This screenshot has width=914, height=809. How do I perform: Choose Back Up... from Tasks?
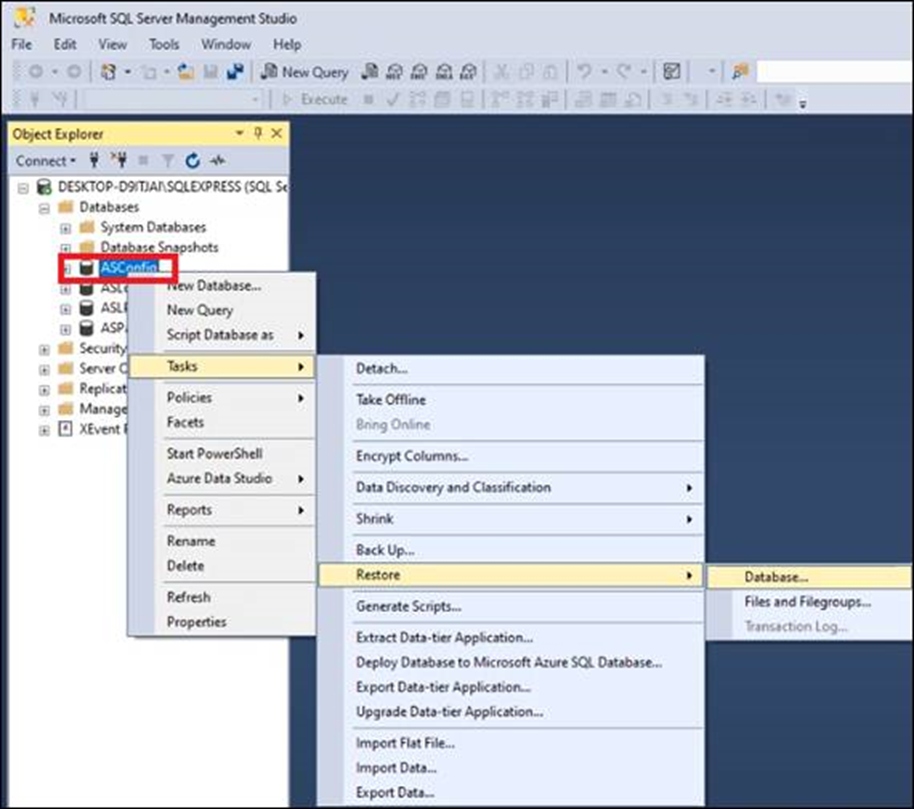(511, 550)
